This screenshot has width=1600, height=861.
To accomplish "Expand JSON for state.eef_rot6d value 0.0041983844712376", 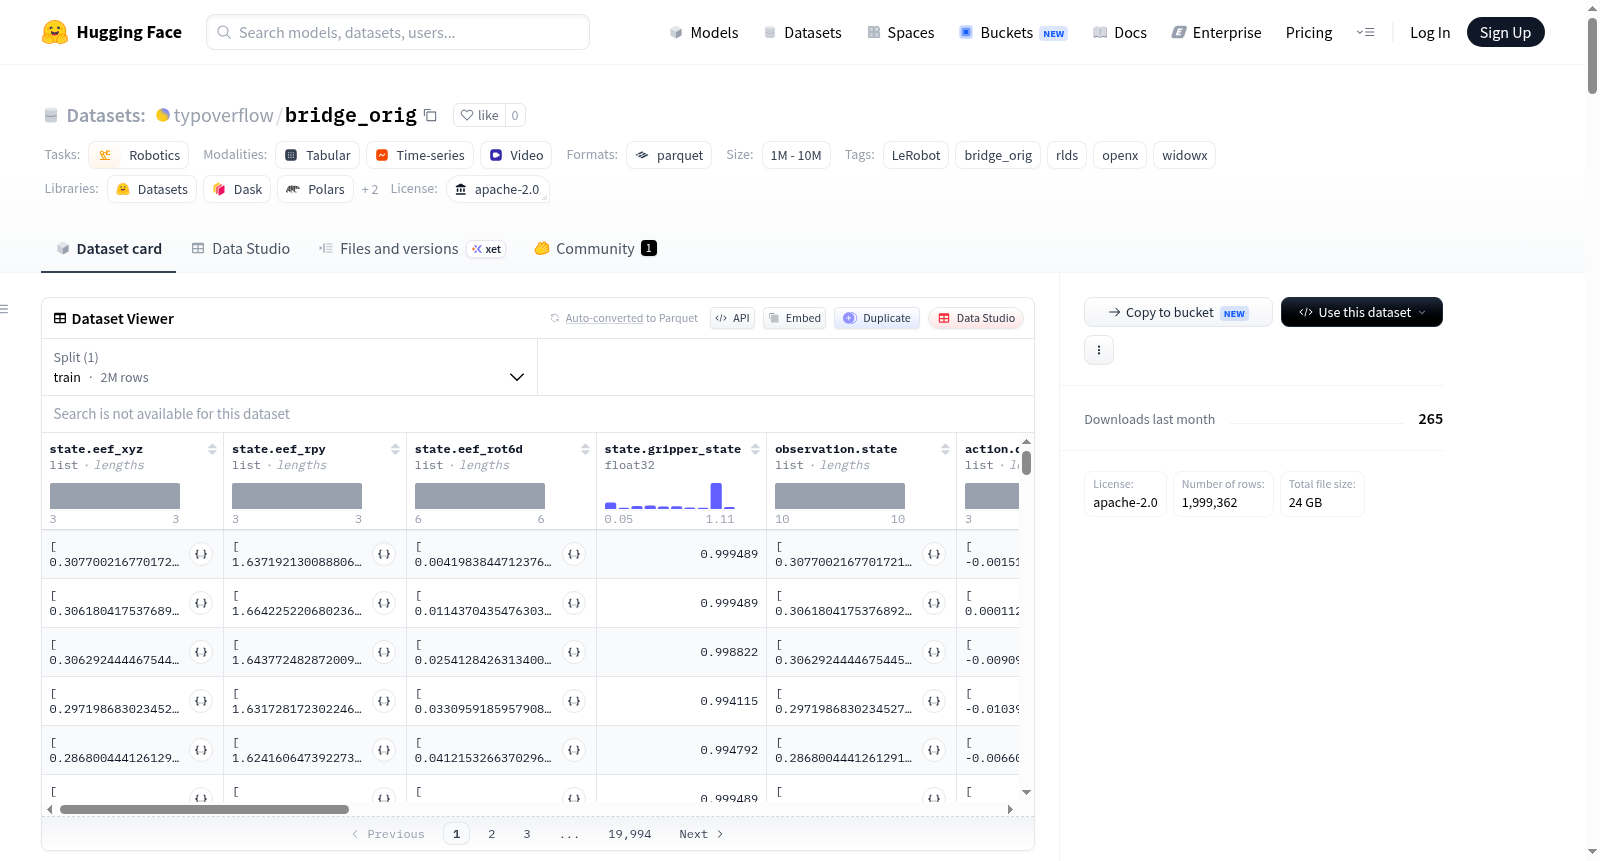I will [x=574, y=554].
